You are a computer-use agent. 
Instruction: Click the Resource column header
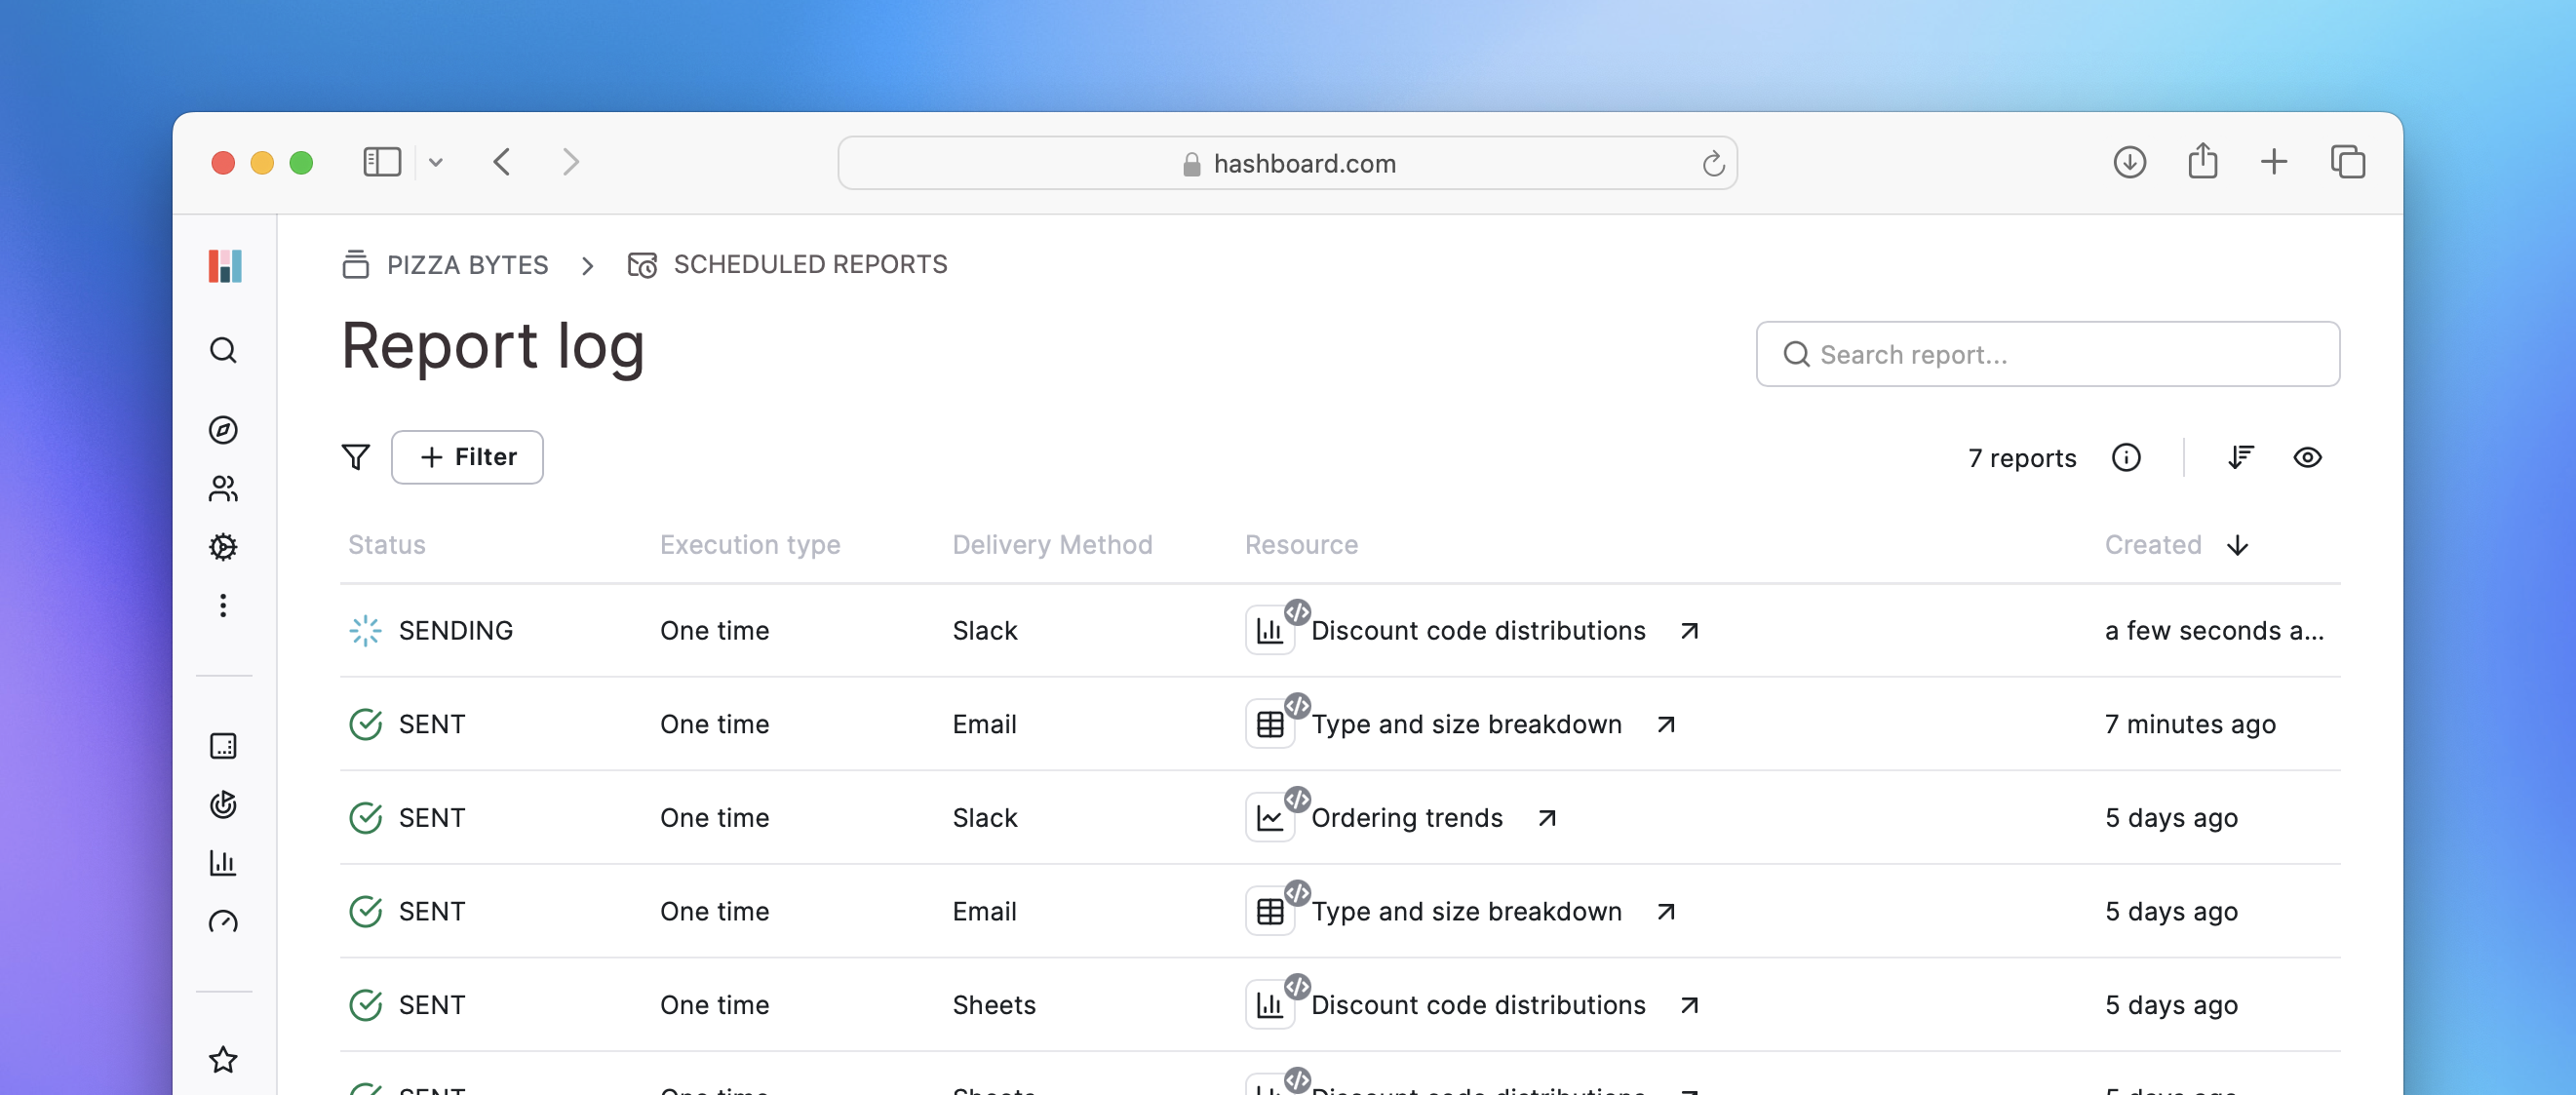pyautogui.click(x=1301, y=545)
